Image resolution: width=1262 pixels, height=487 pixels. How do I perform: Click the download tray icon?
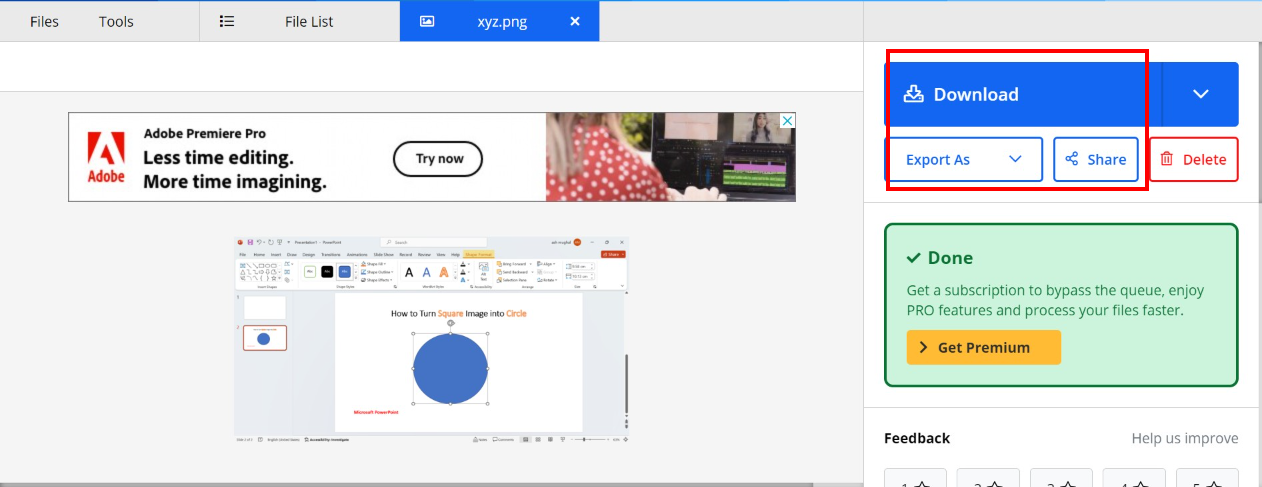pyautogui.click(x=913, y=94)
